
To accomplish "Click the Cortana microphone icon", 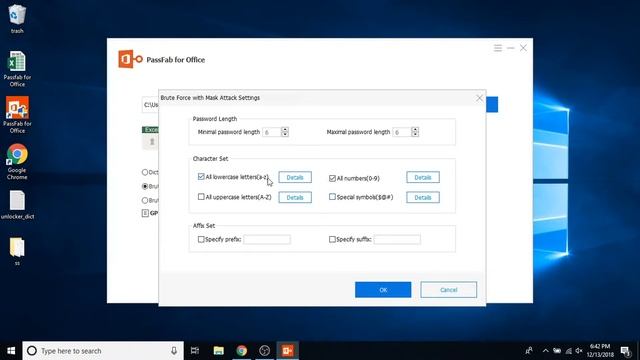I will (174, 351).
